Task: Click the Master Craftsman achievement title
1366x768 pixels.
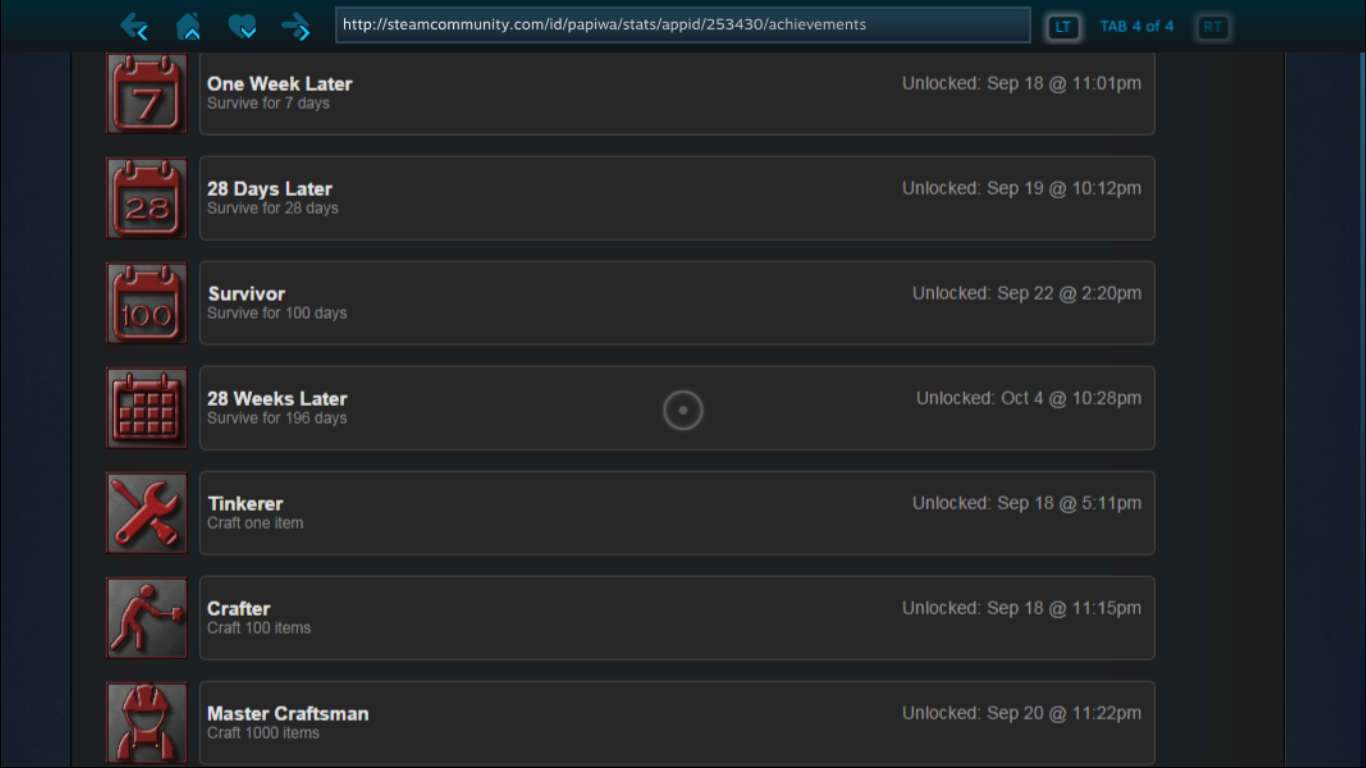Action: pyautogui.click(x=288, y=714)
